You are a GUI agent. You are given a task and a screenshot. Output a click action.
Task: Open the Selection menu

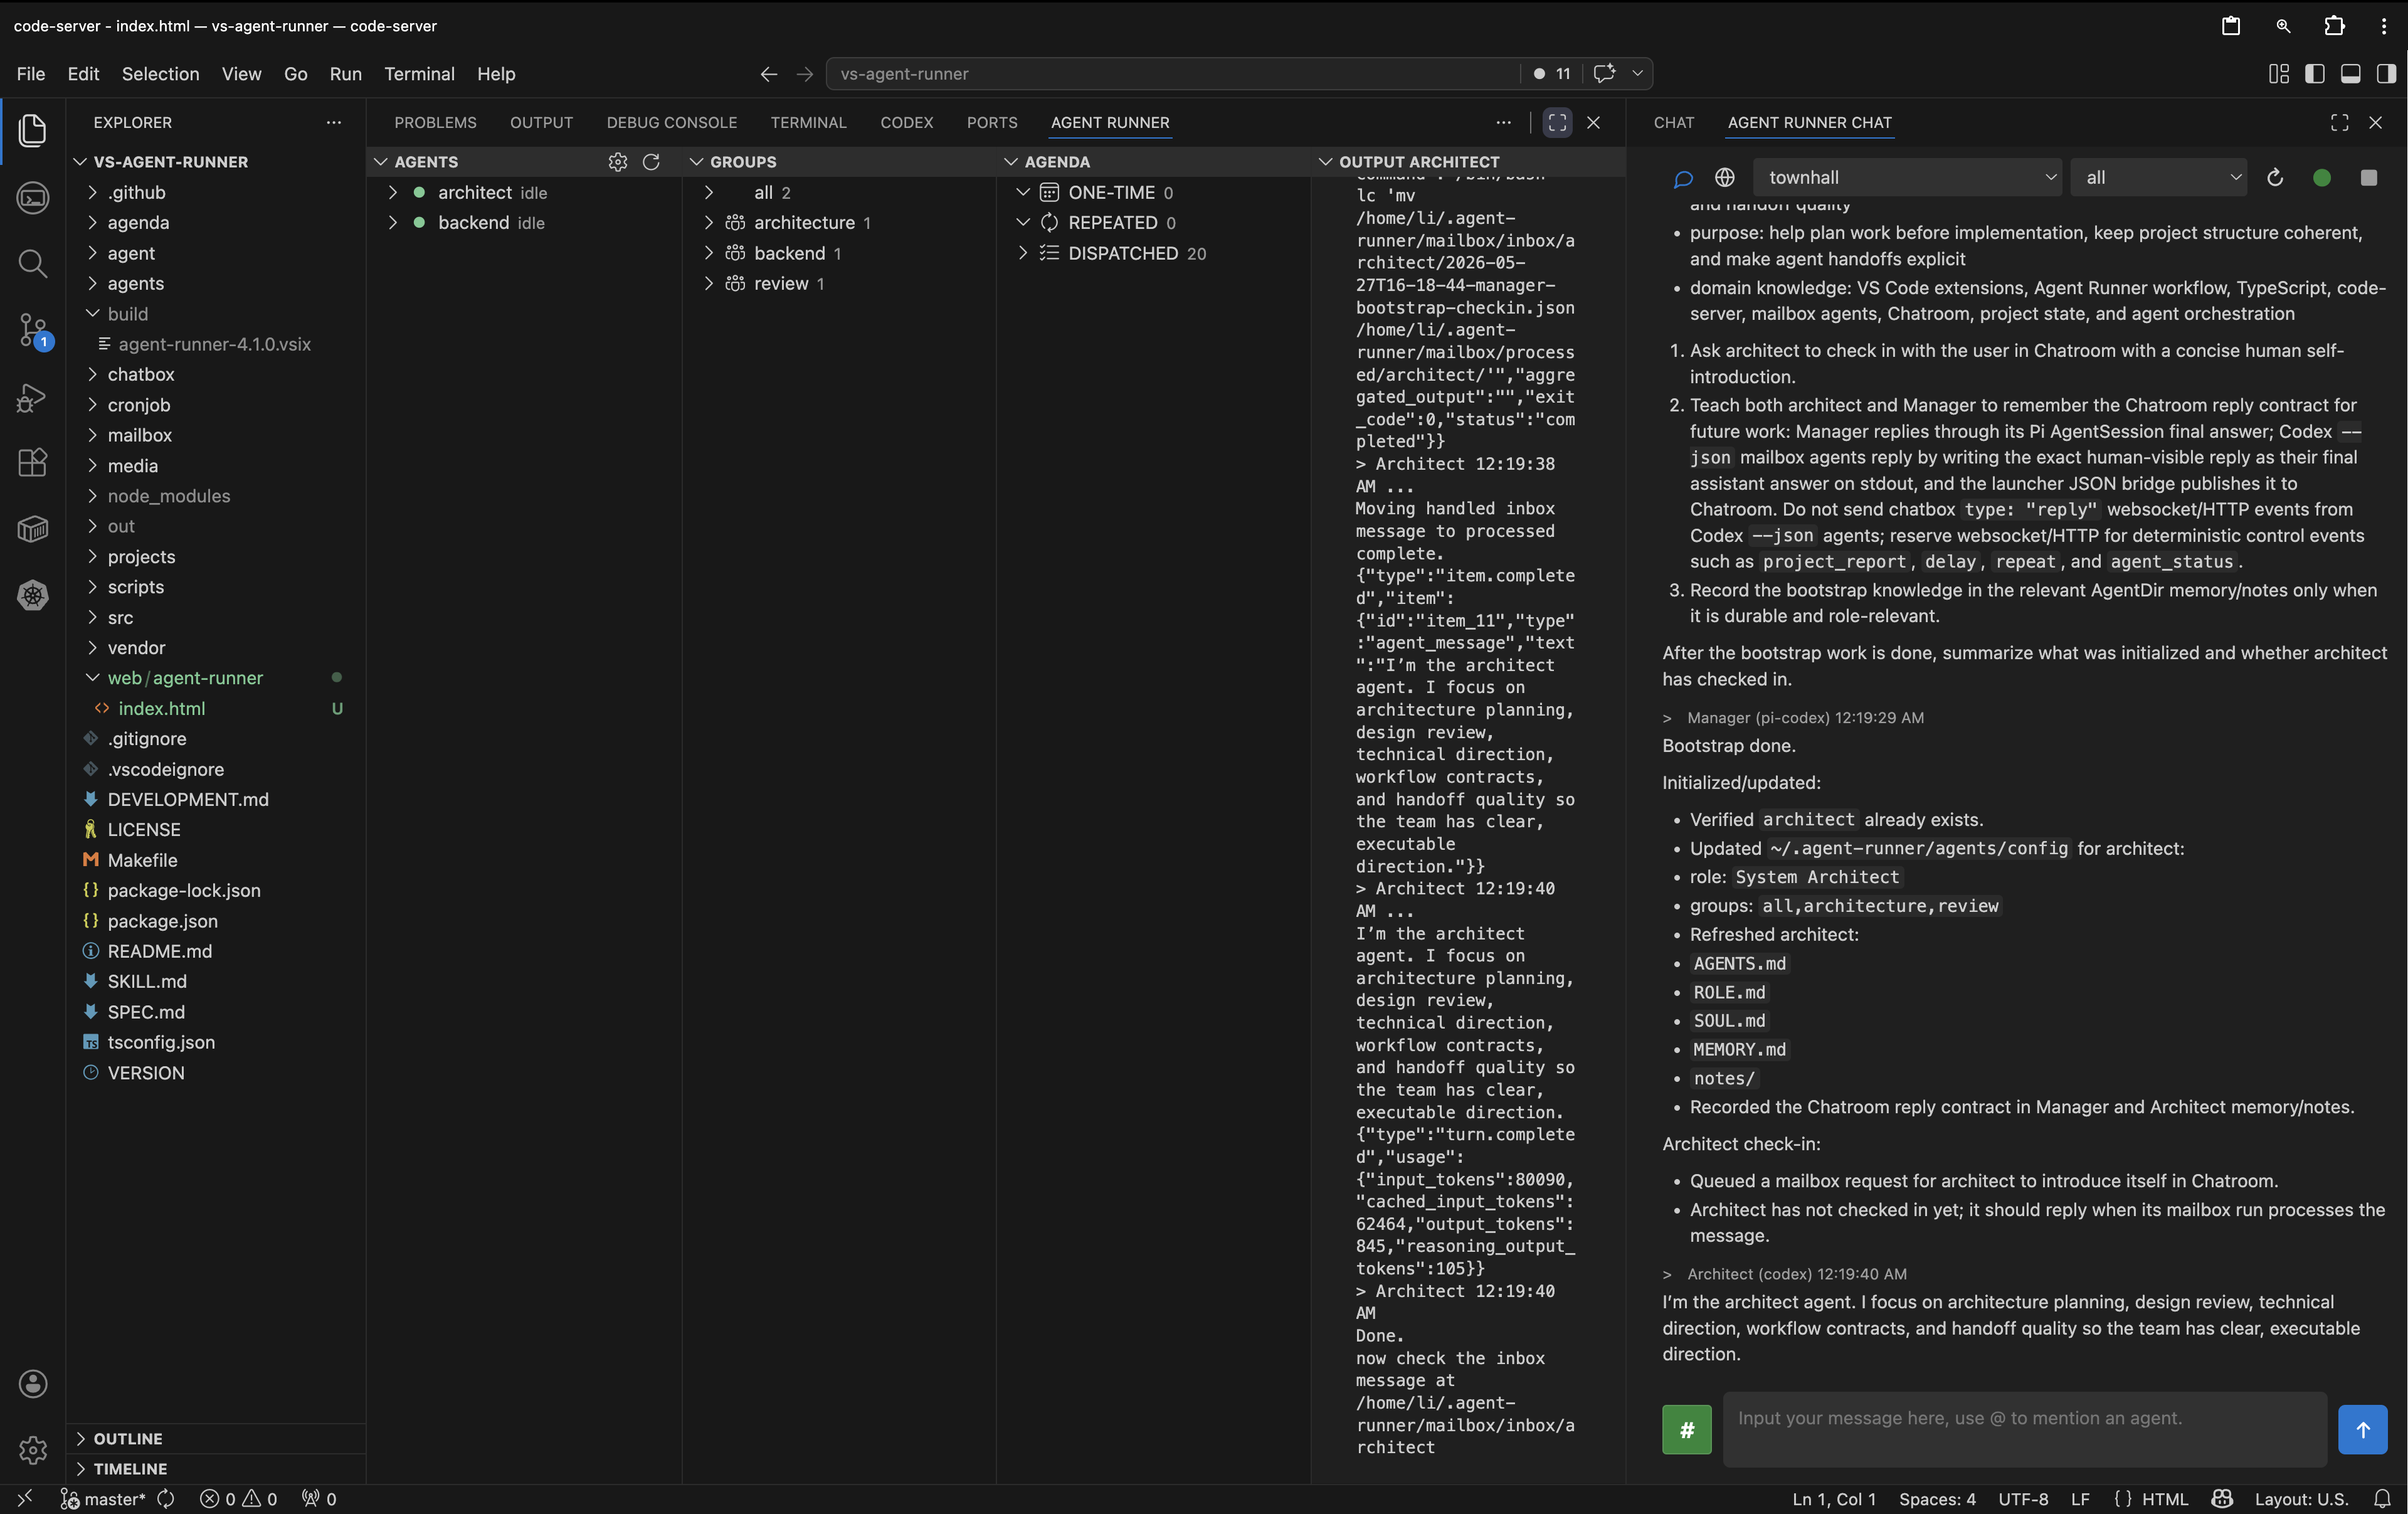(x=160, y=74)
